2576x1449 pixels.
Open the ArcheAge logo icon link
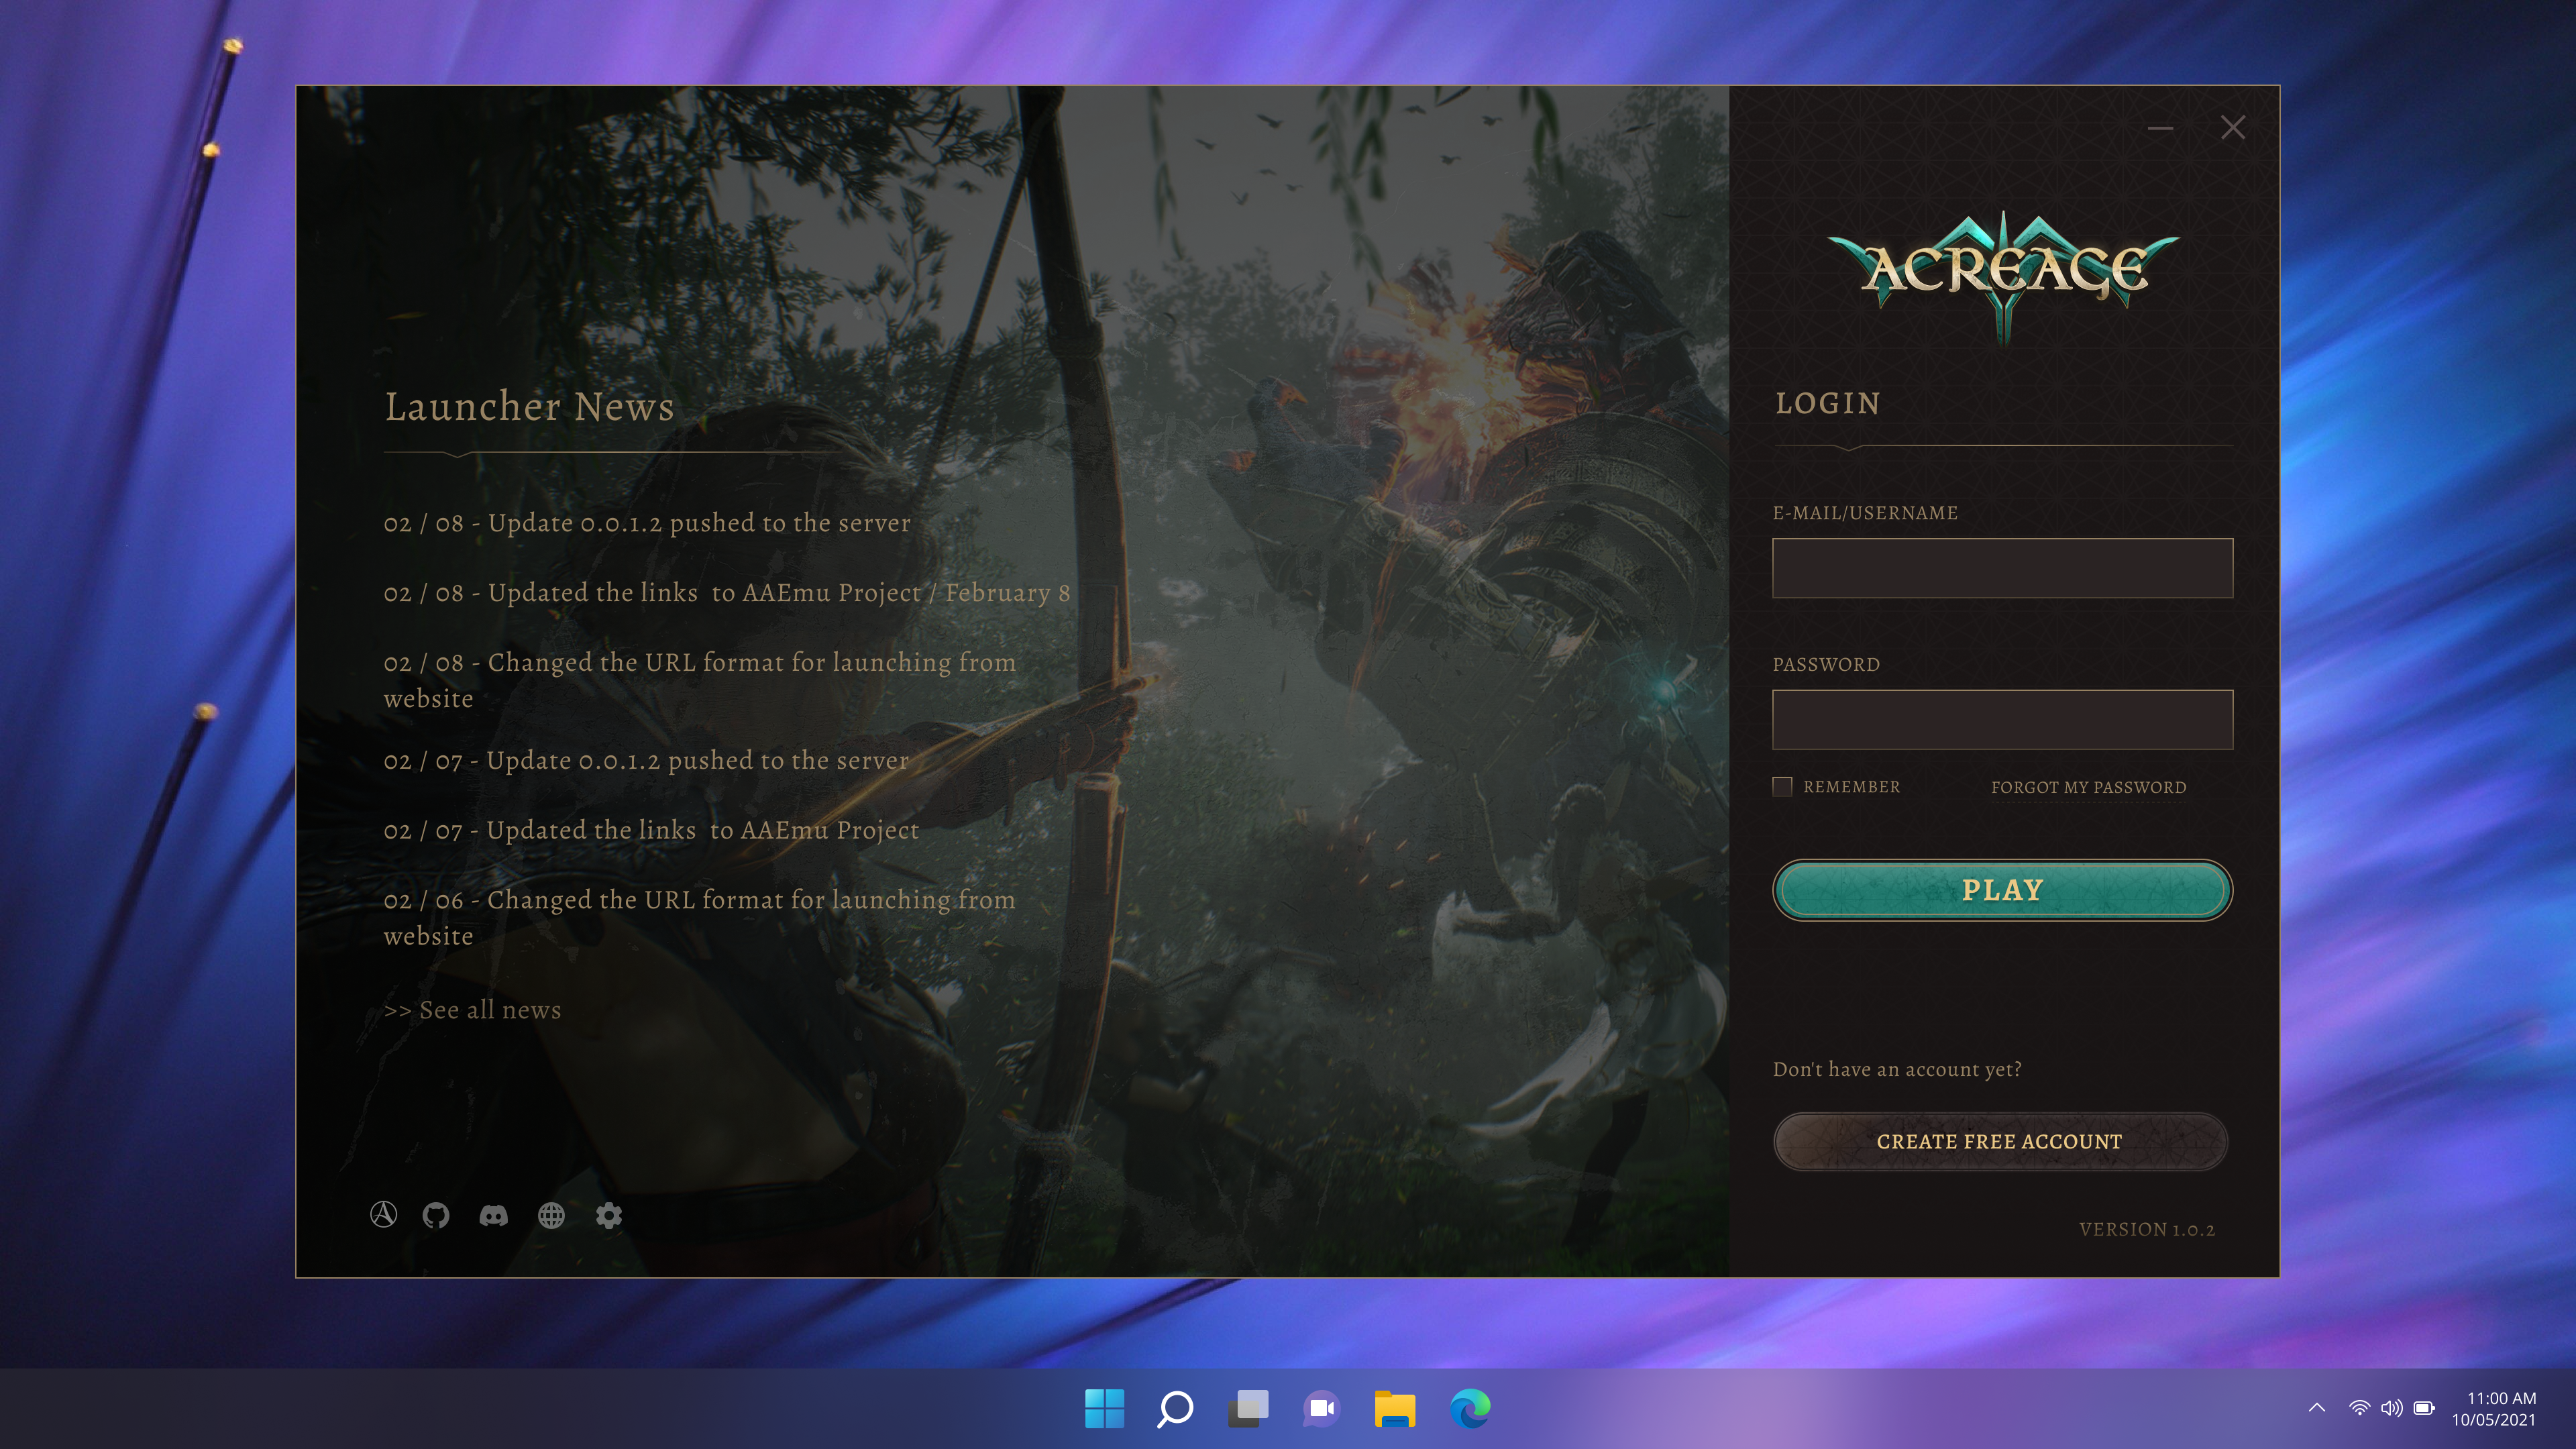point(383,1214)
